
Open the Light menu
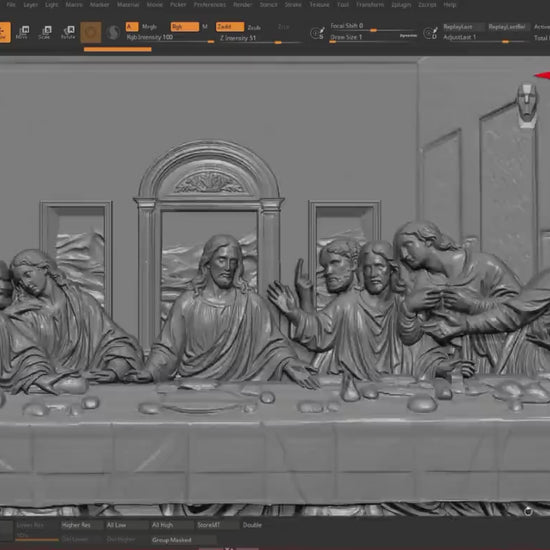point(52,5)
